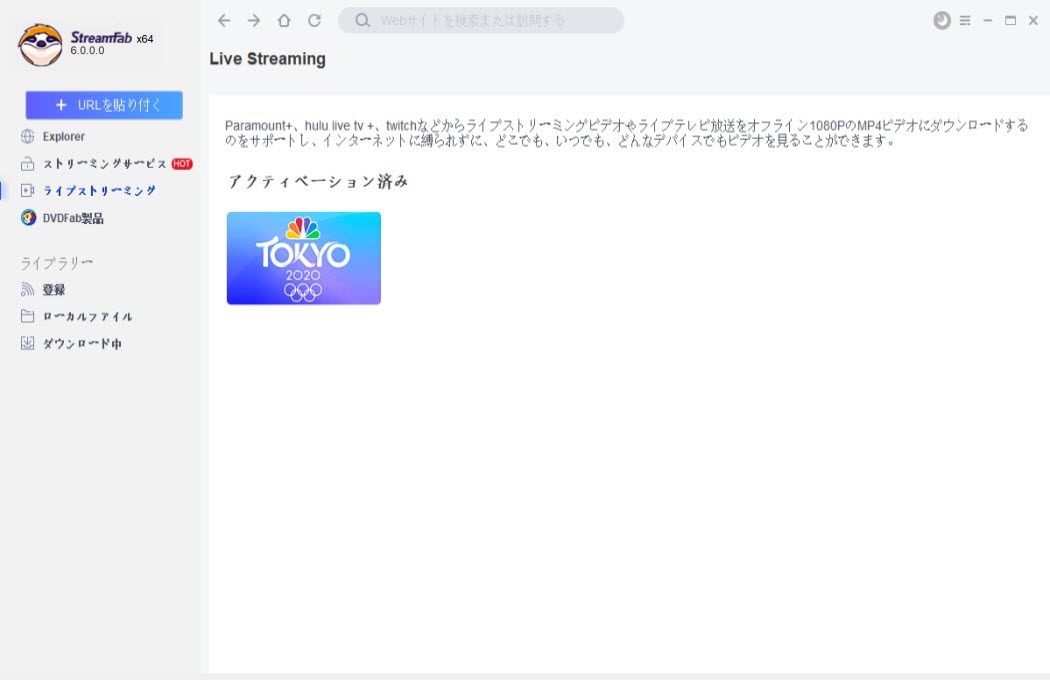1050x680 pixels.
Task: Go forward with the right arrow
Action: 254,21
